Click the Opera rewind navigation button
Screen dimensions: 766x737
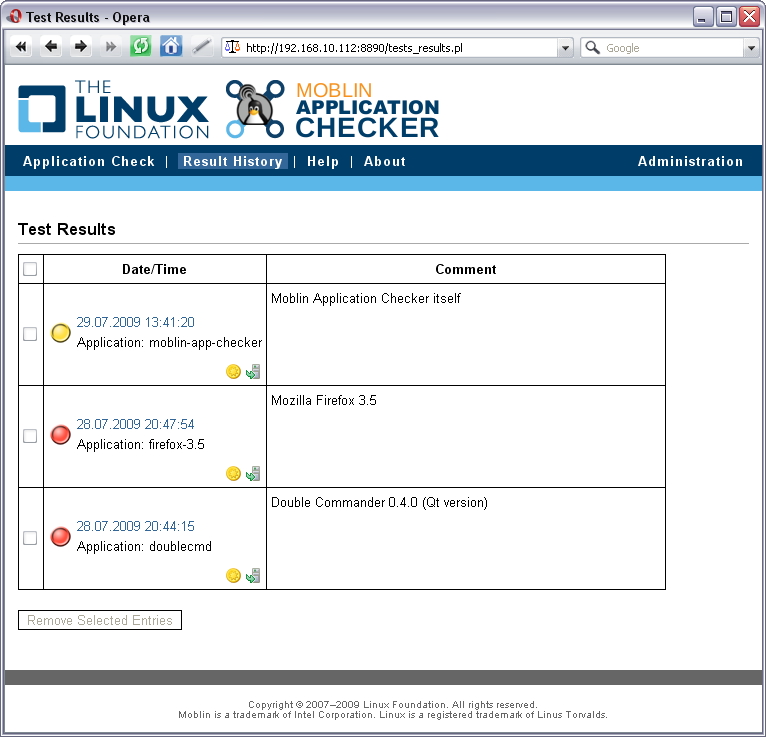coord(21,47)
